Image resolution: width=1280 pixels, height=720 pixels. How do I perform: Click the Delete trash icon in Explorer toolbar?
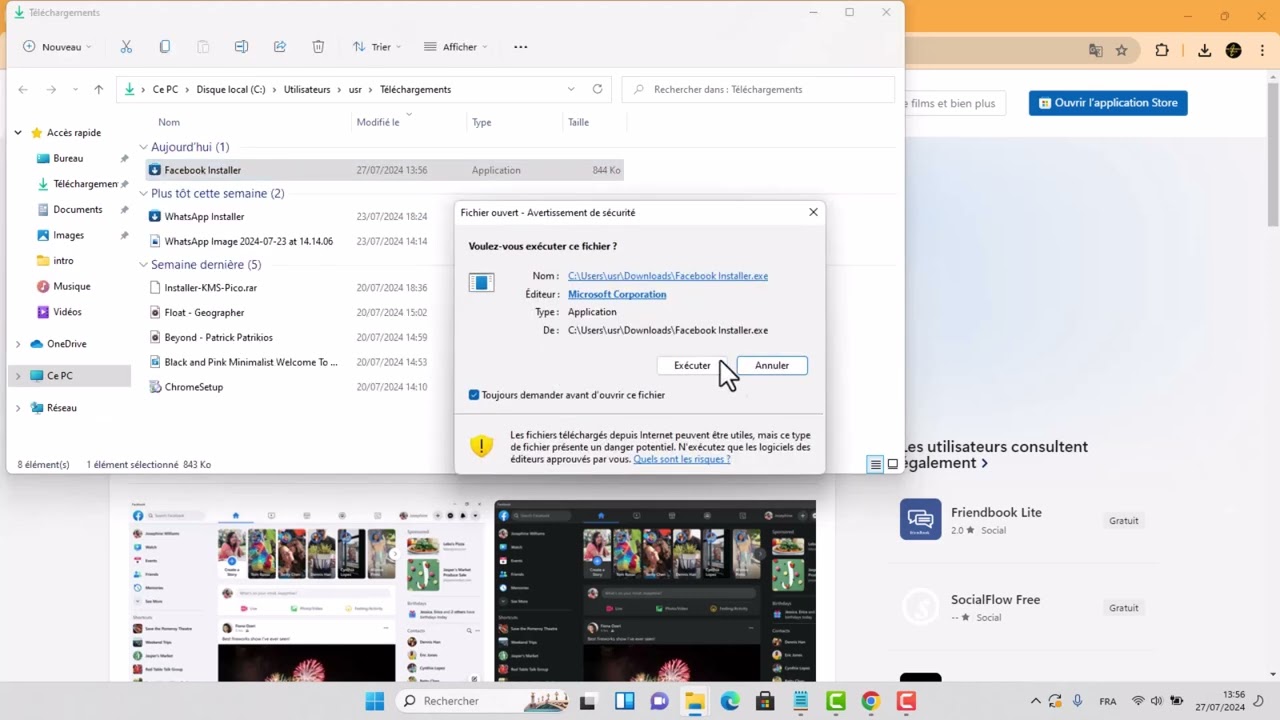318,47
